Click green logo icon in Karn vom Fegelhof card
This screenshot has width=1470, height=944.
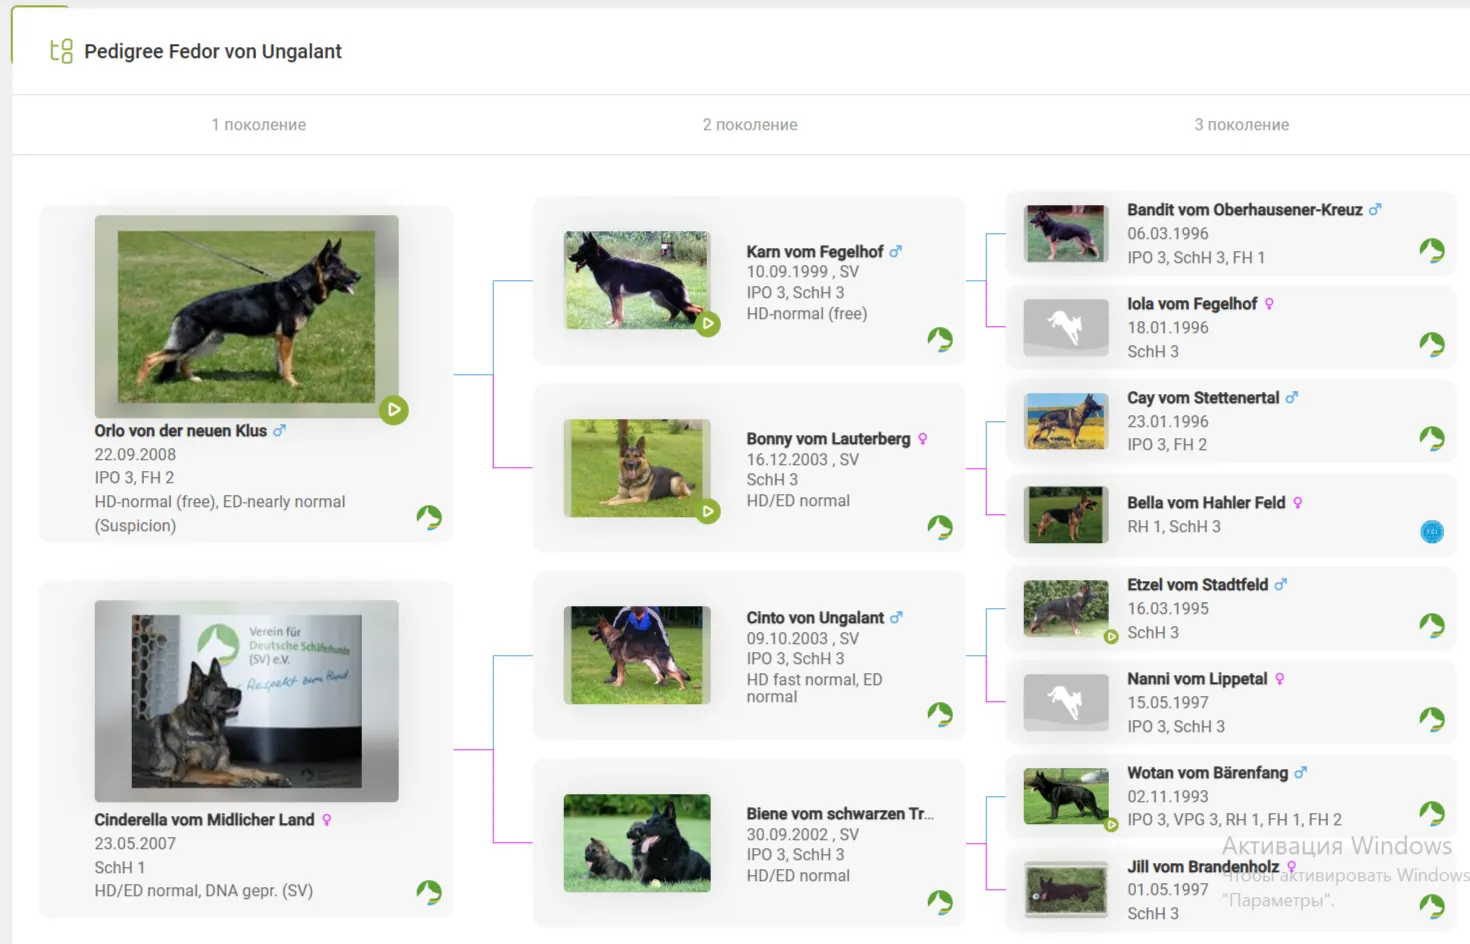[x=939, y=340]
